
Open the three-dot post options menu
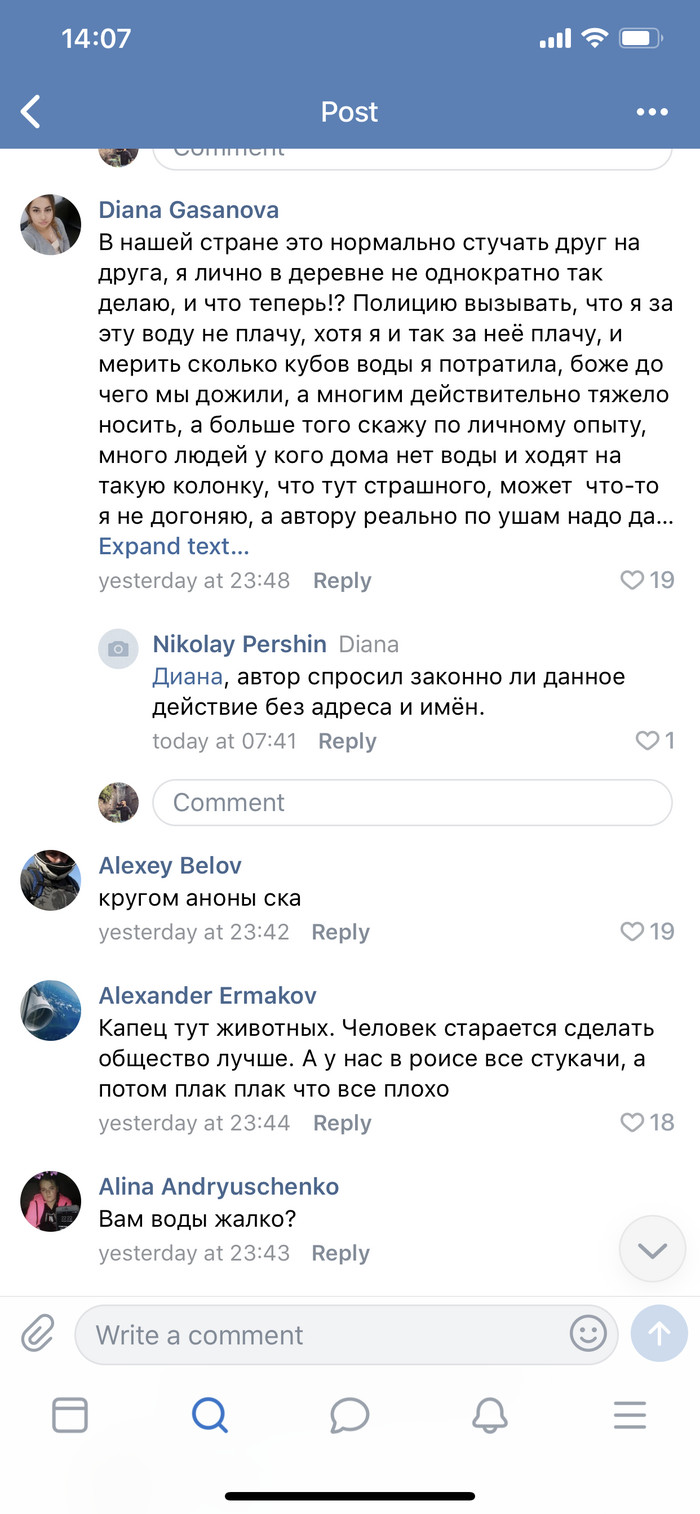point(652,112)
